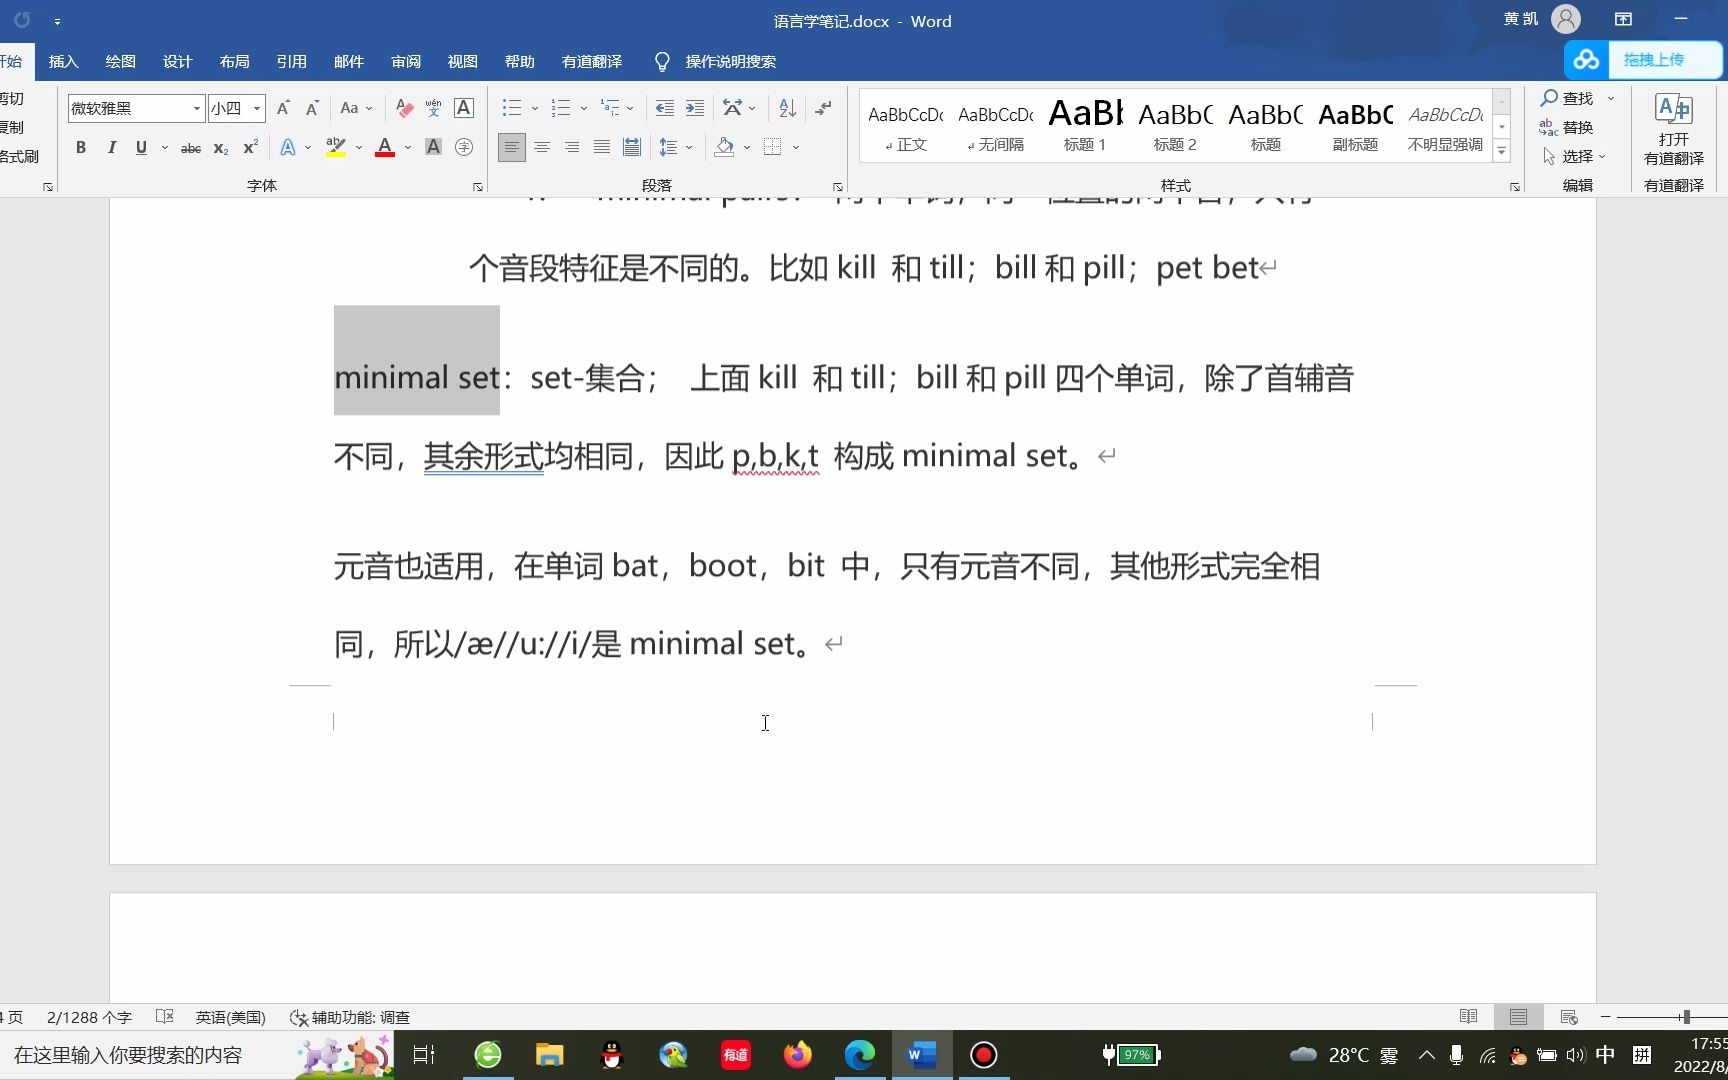Decrease font size with the A-down icon
Viewport: 1728px width, 1080px height.
[x=312, y=108]
